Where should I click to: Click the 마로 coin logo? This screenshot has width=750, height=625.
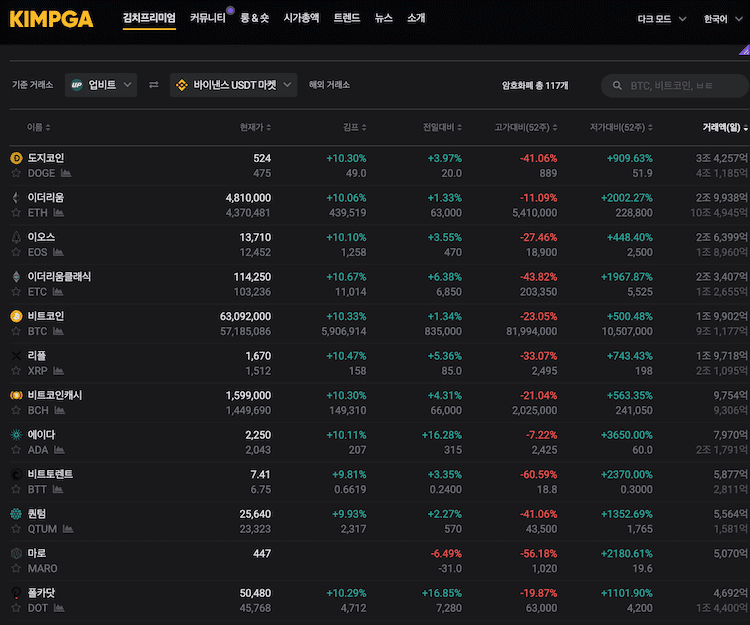[x=16, y=553]
